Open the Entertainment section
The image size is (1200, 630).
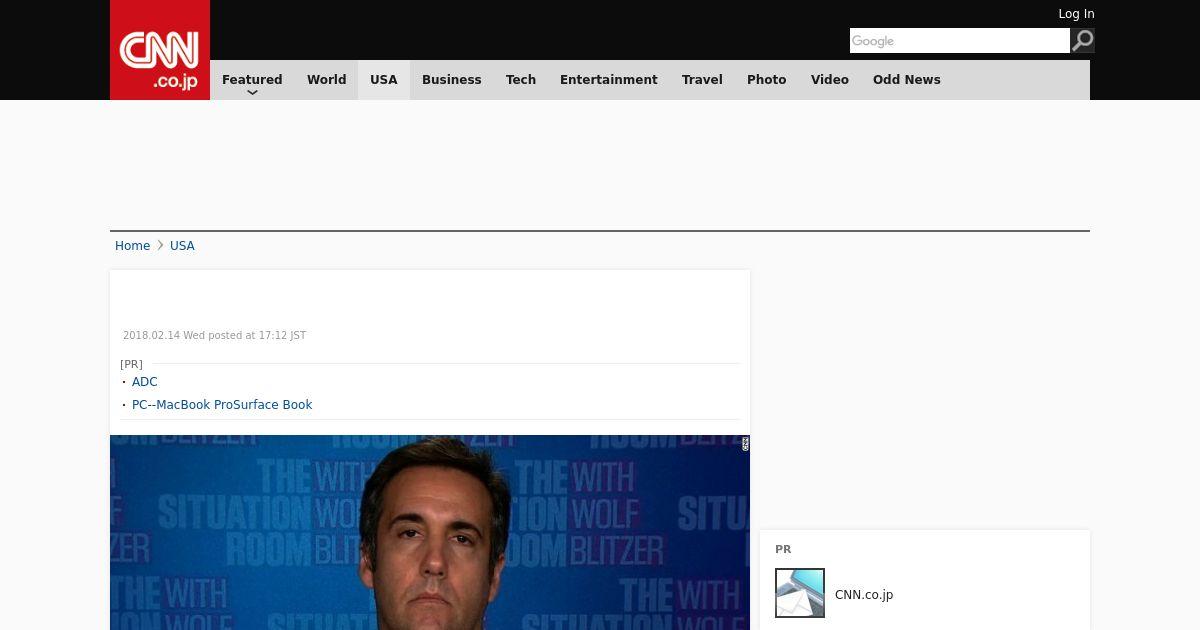pos(609,80)
